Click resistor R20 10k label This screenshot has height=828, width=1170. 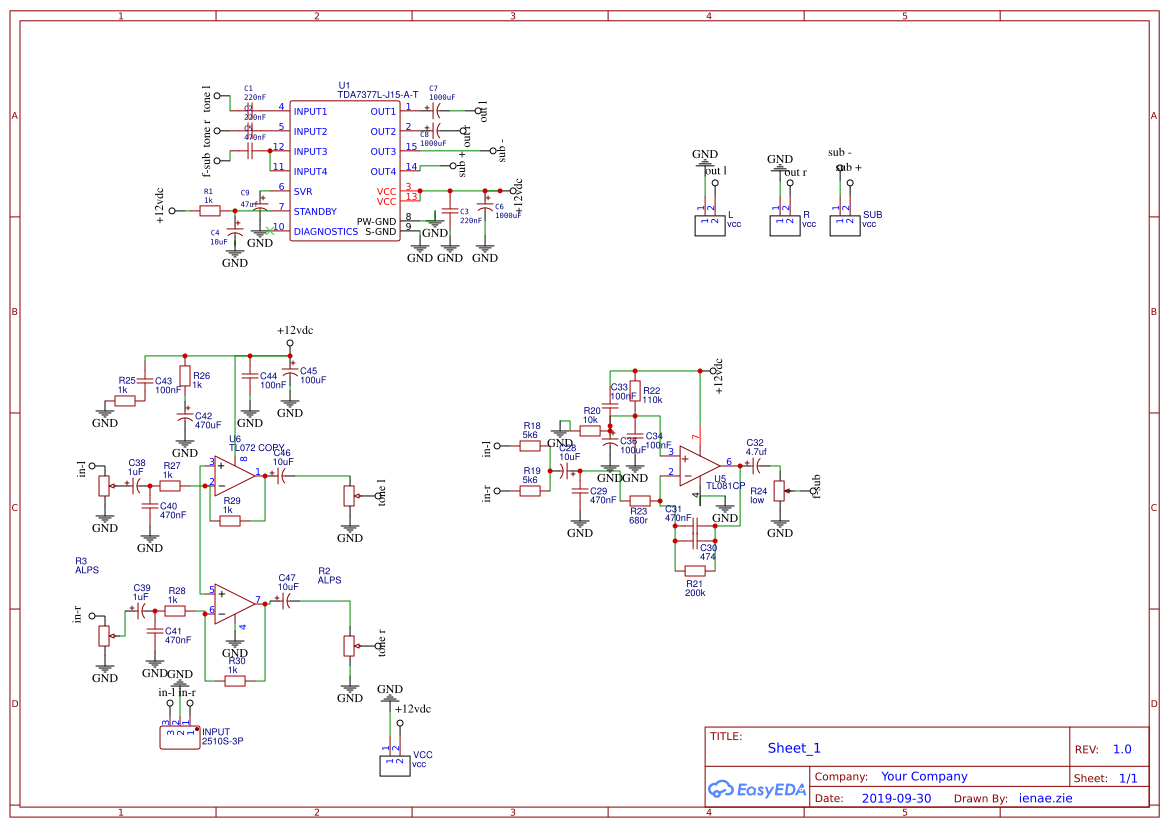(x=591, y=415)
